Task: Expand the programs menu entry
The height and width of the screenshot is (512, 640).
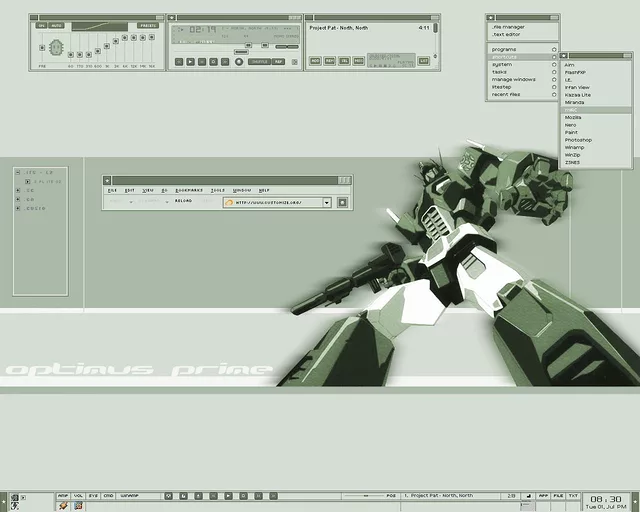Action: (x=522, y=49)
